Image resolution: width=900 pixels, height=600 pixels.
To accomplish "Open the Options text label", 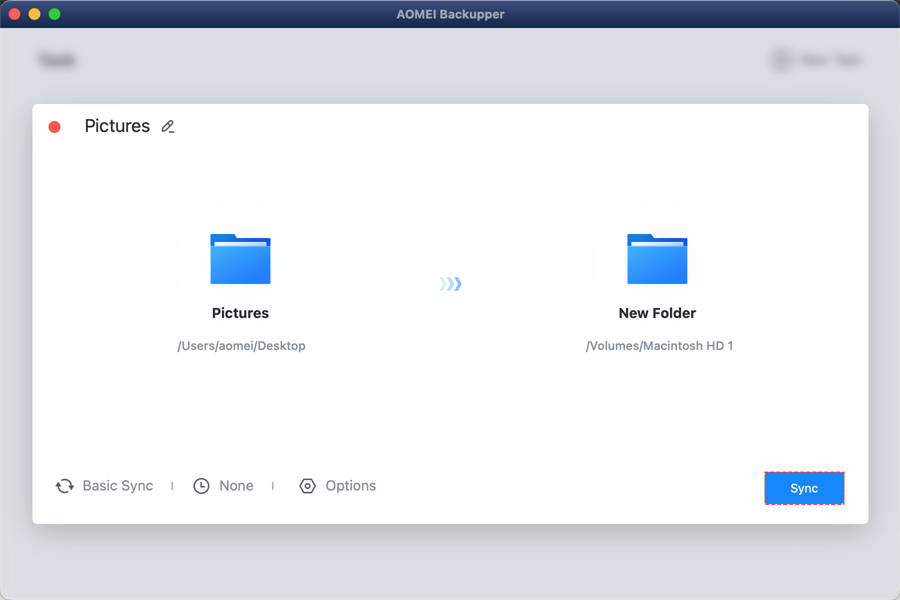I will [x=350, y=486].
